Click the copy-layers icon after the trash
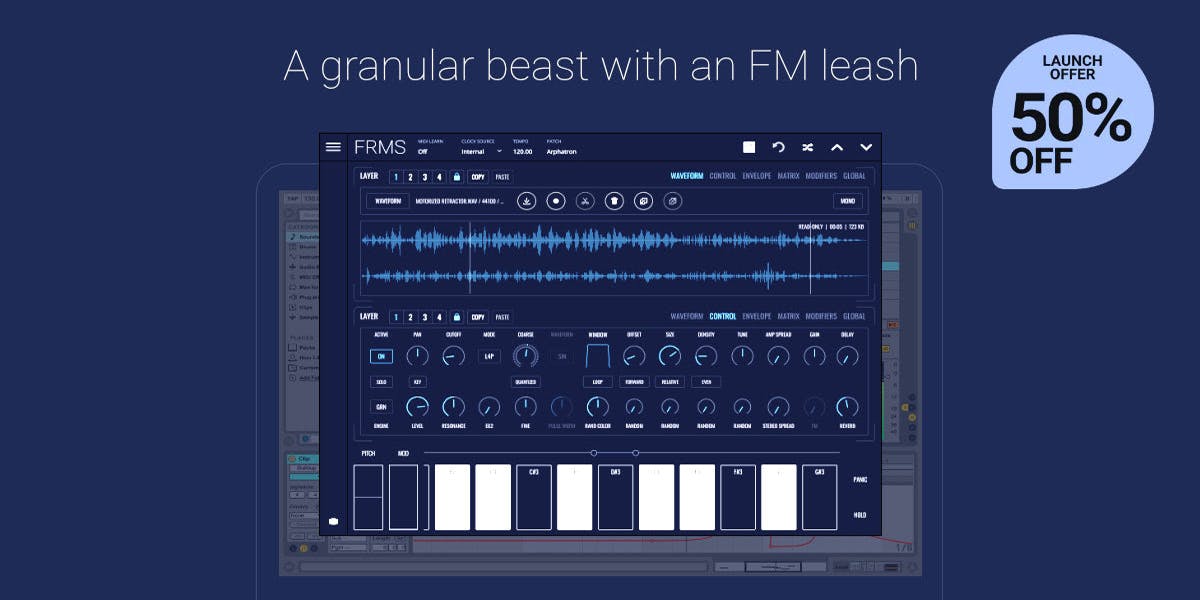Screen dimensions: 1200x600 (643, 201)
